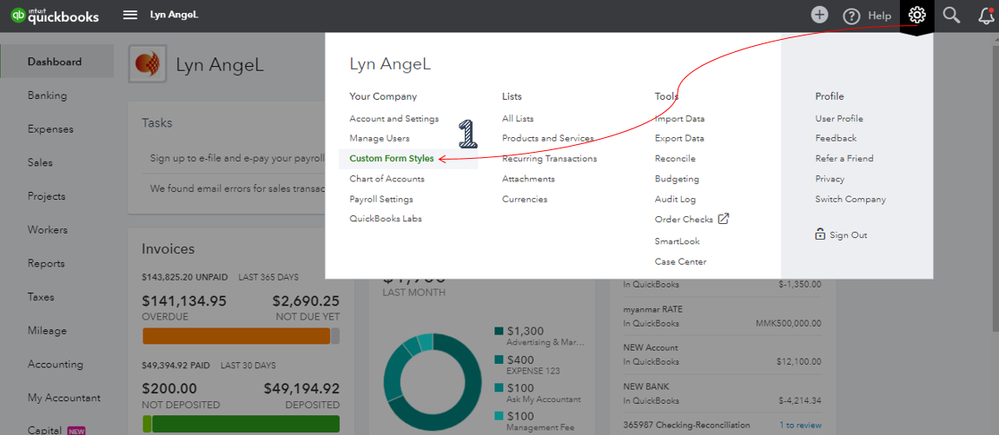Image resolution: width=999 pixels, height=435 pixels.
Task: Click the orange overdue invoices bar
Action: click(x=236, y=336)
